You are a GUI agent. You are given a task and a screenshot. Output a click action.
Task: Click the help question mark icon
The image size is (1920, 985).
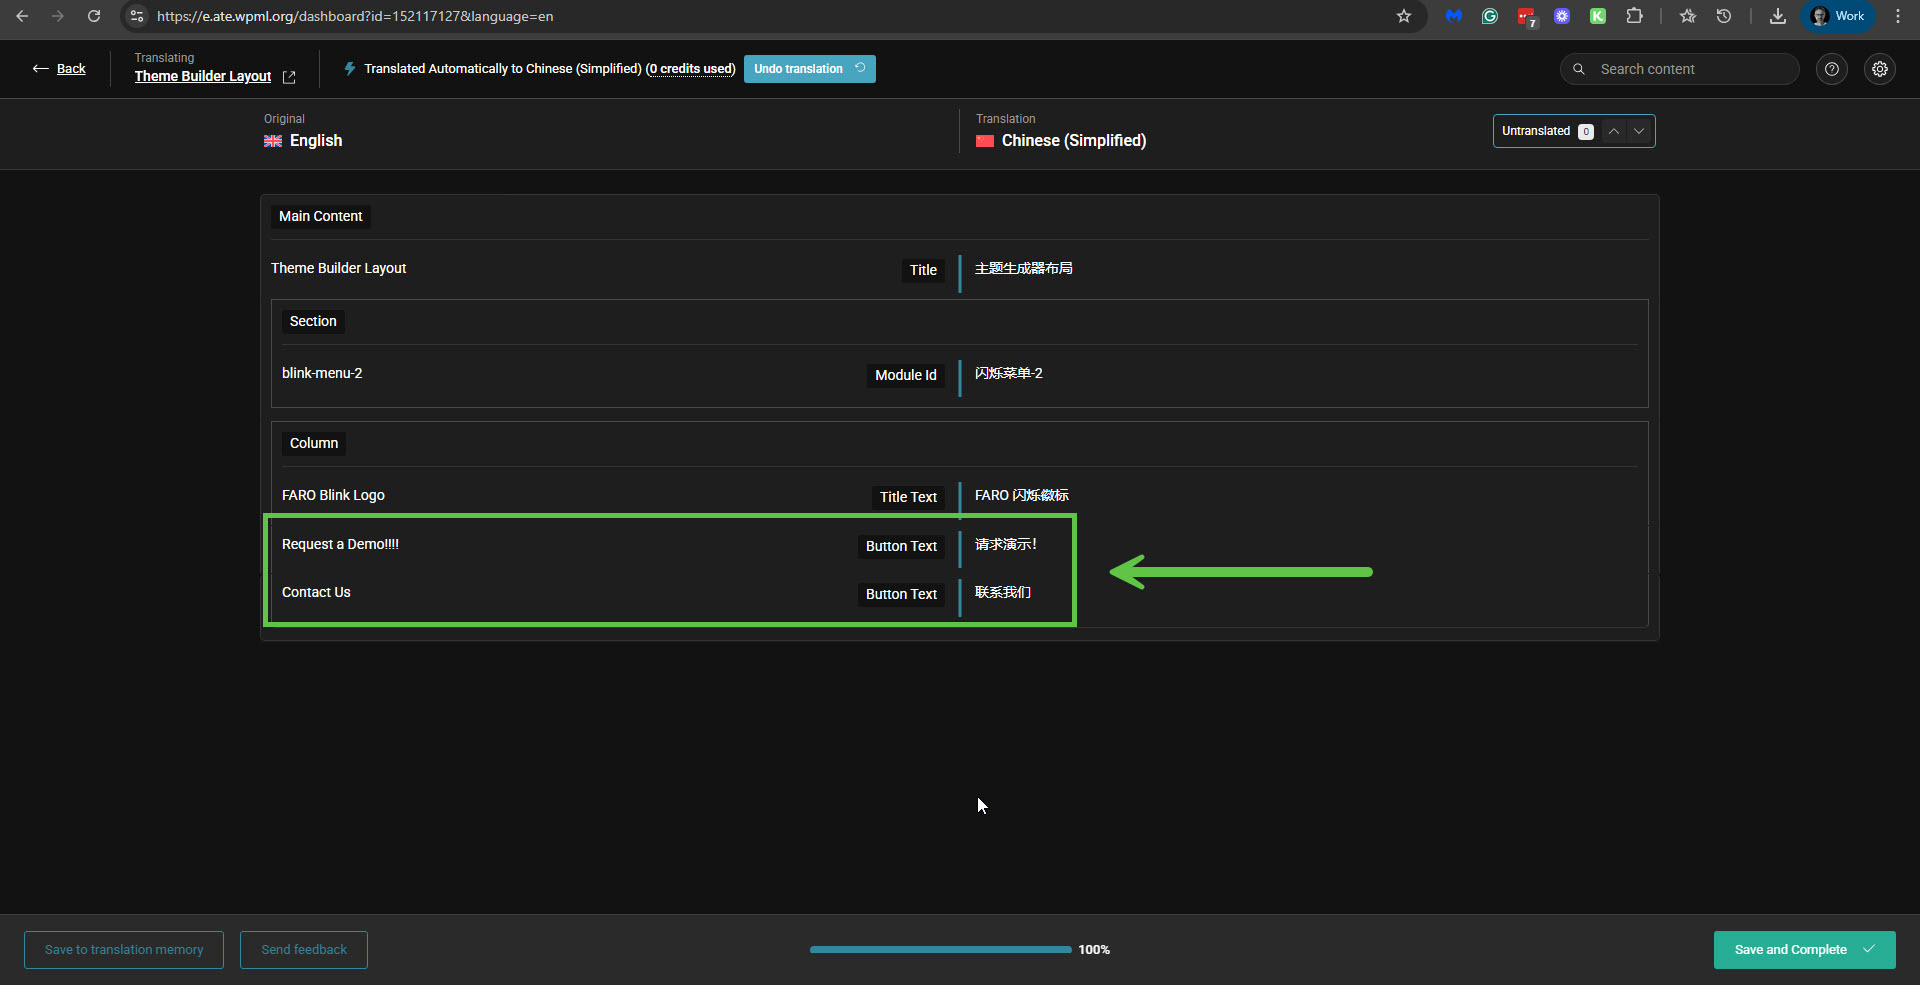1831,69
